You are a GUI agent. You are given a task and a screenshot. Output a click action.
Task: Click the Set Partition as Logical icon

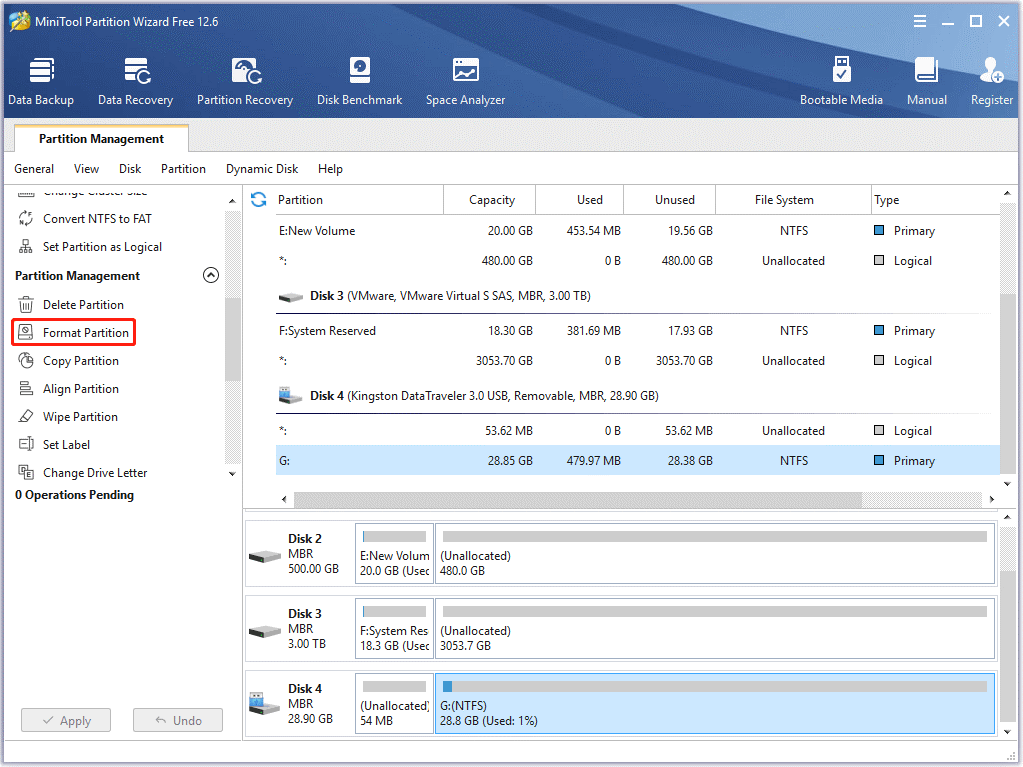[25, 247]
